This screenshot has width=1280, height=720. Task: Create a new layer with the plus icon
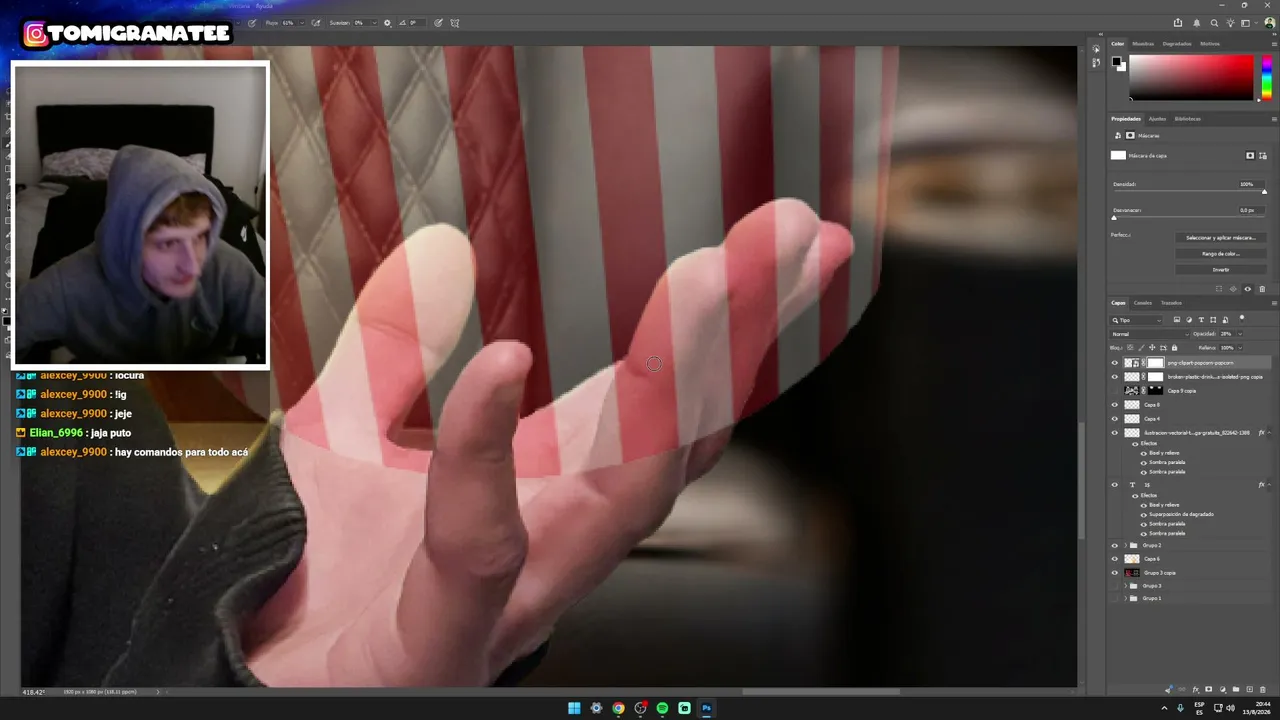[x=1249, y=690]
